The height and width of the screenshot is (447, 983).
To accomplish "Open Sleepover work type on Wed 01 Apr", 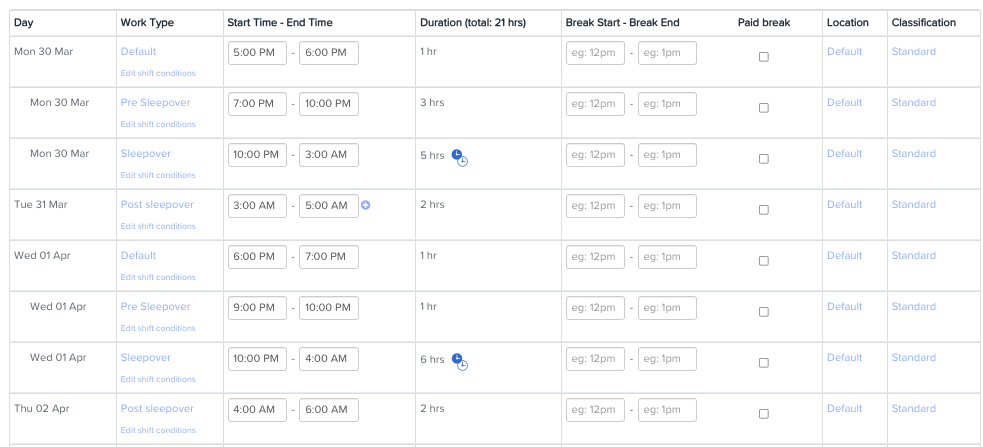I will pyautogui.click(x=145, y=358).
